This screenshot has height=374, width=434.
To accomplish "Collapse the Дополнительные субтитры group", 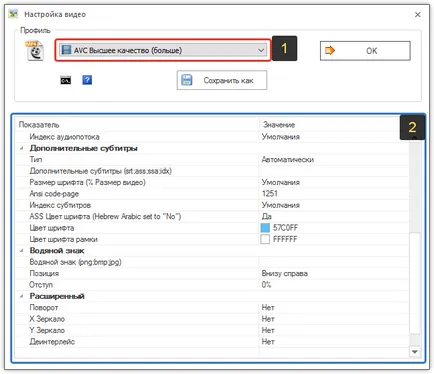I will pos(21,148).
